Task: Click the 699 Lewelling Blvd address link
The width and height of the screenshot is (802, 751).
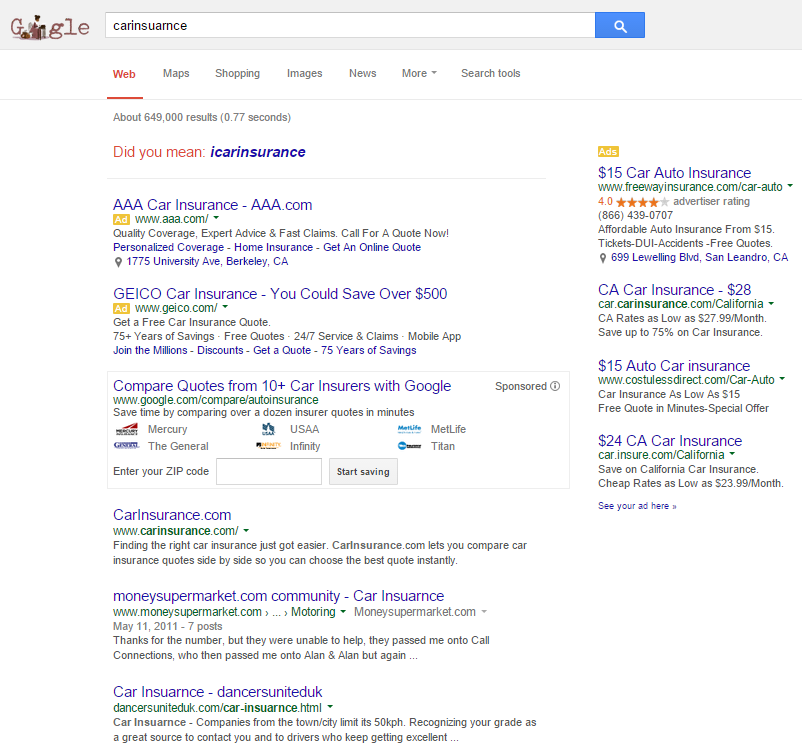Action: [699, 257]
